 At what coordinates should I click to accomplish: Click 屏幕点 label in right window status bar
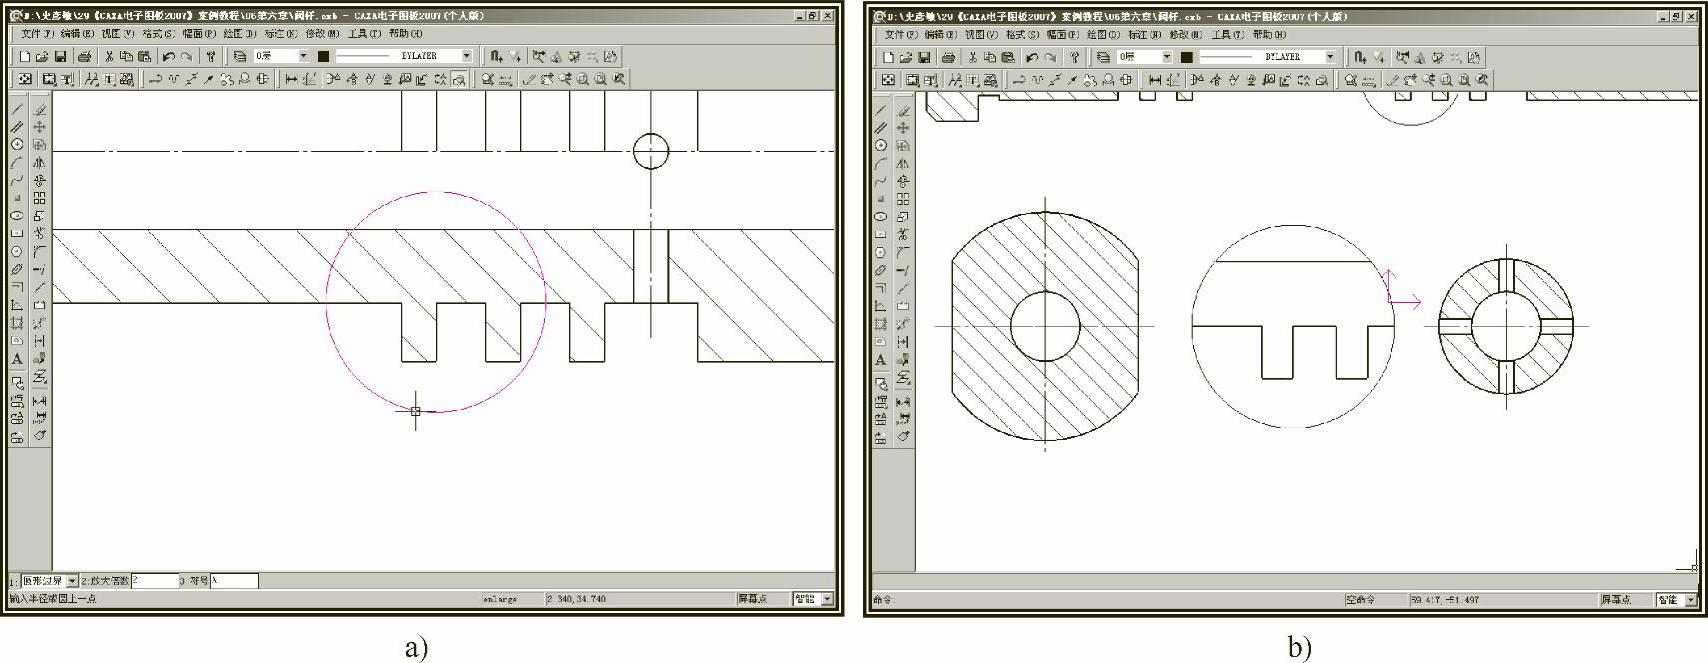click(x=1616, y=600)
